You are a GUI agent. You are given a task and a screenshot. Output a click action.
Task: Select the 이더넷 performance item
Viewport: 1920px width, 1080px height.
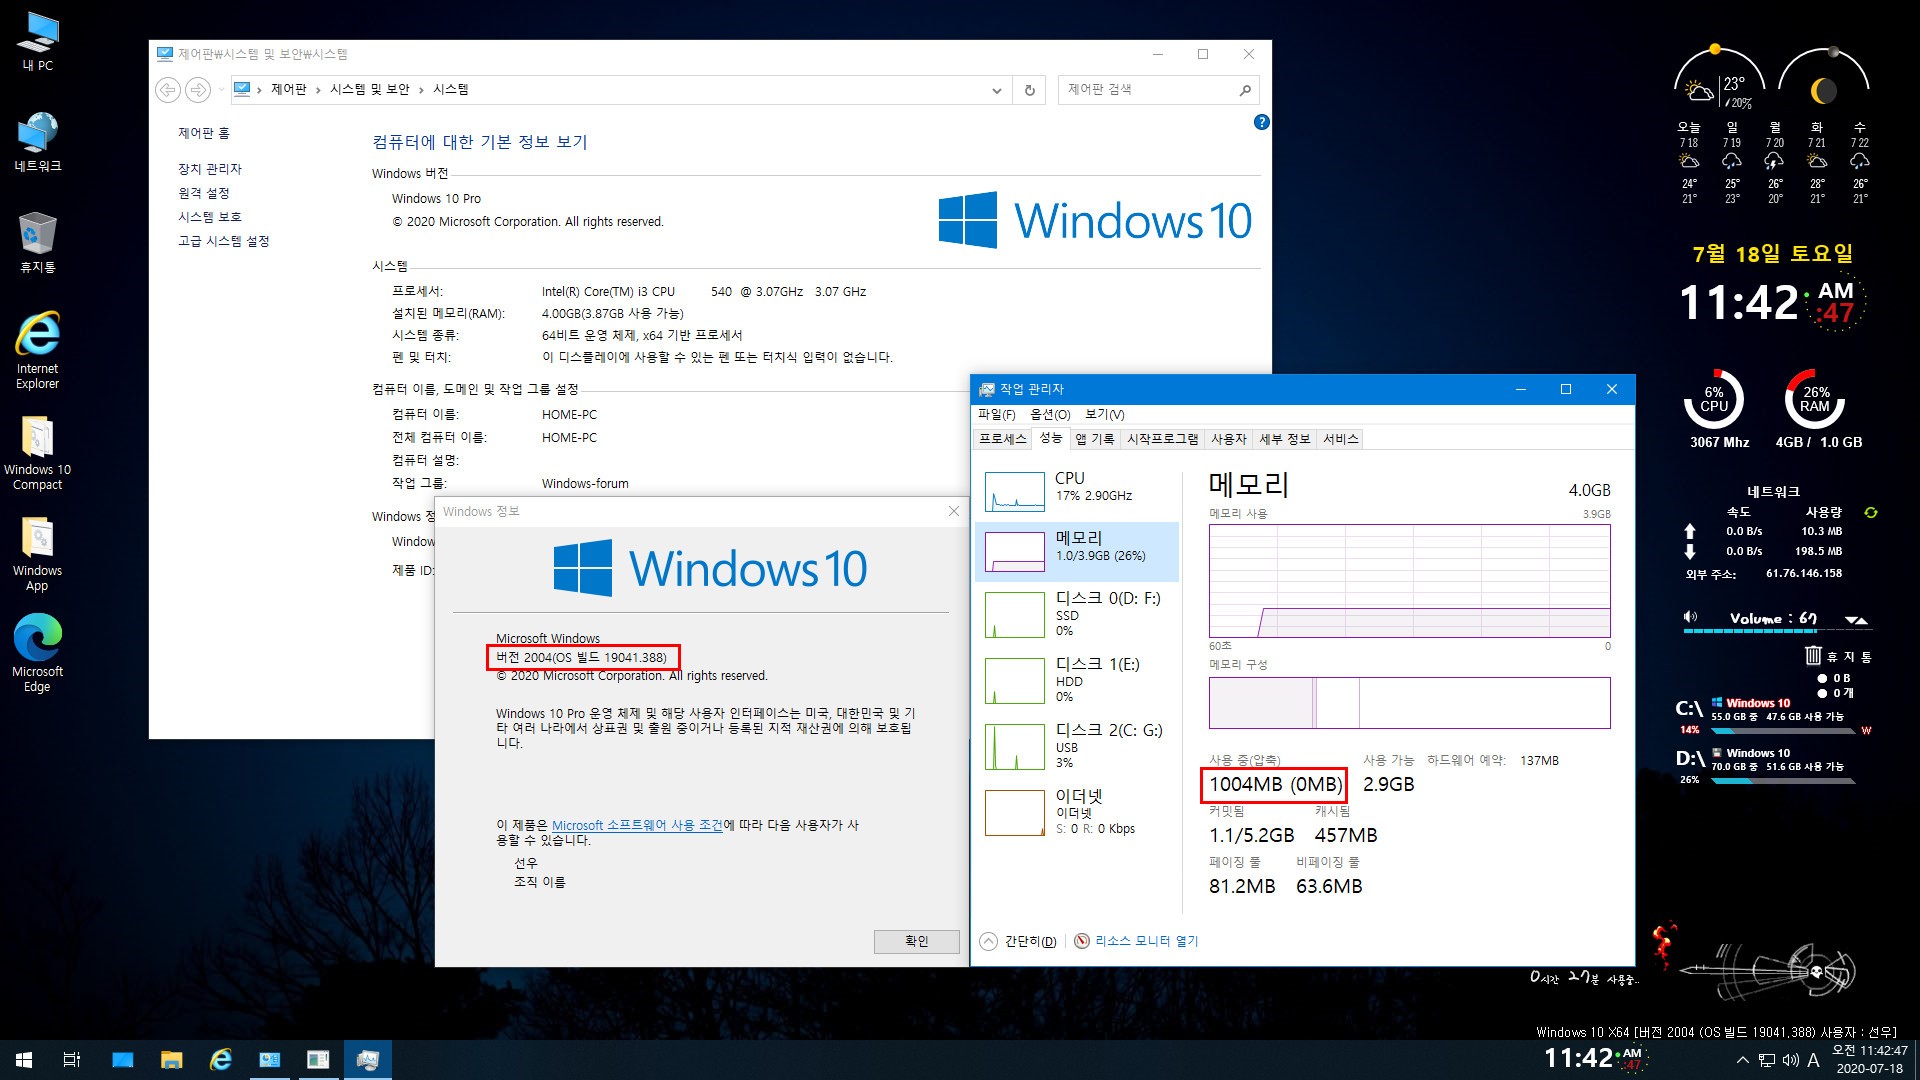[1077, 812]
